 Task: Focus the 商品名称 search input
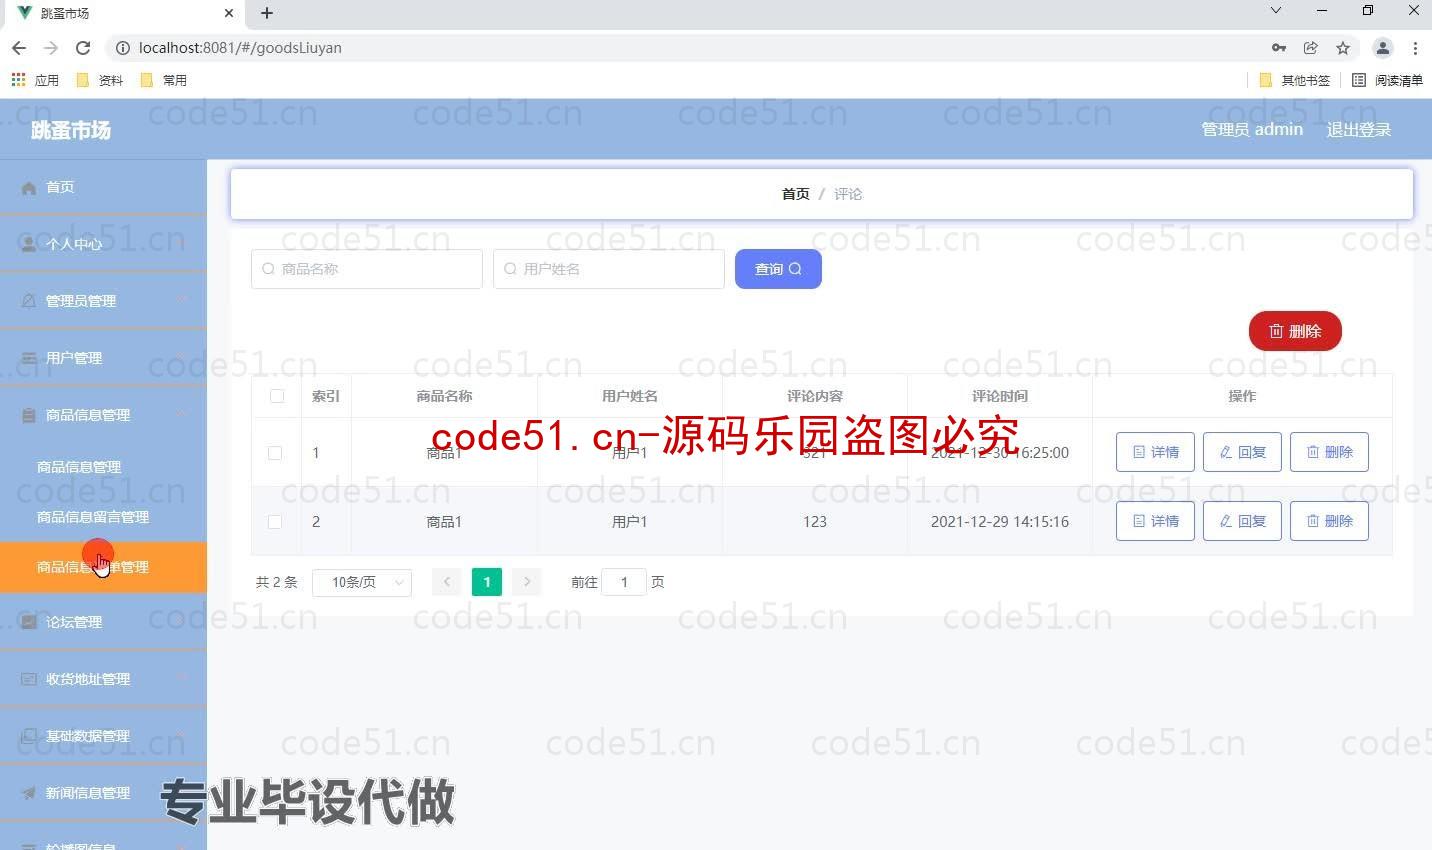click(x=367, y=269)
